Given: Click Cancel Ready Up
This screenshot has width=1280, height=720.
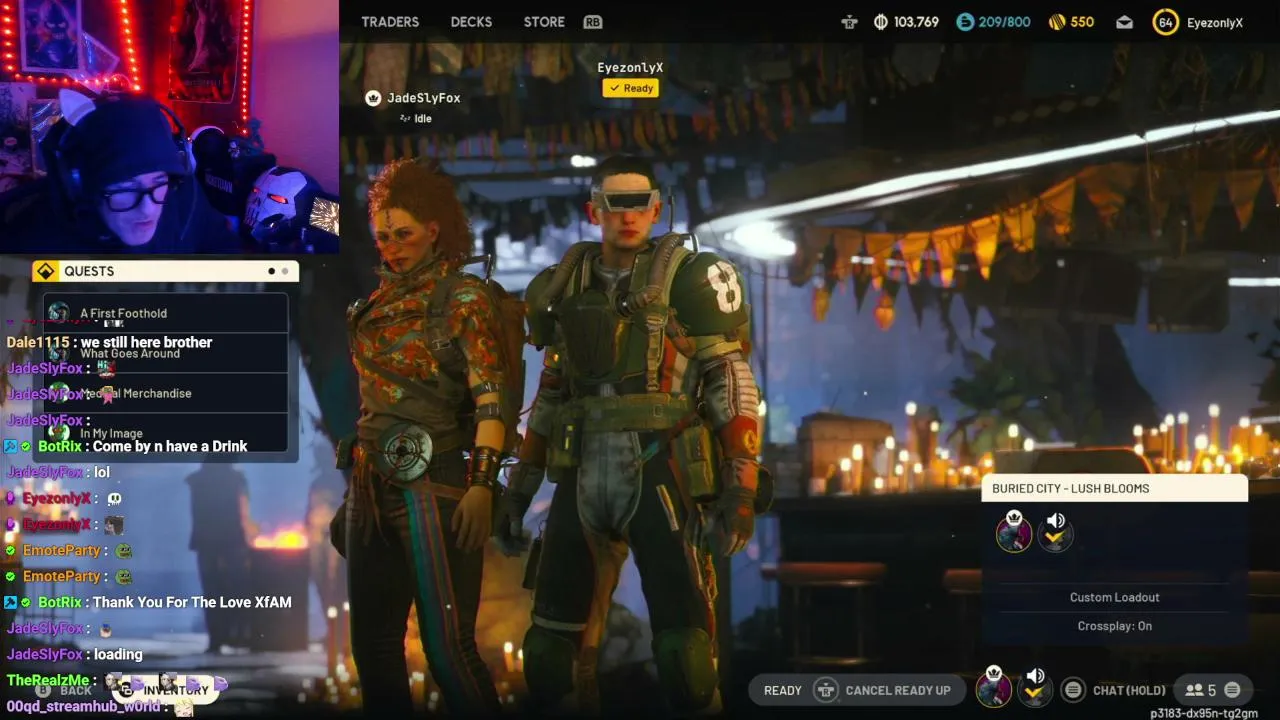Looking at the screenshot, I should coord(898,690).
